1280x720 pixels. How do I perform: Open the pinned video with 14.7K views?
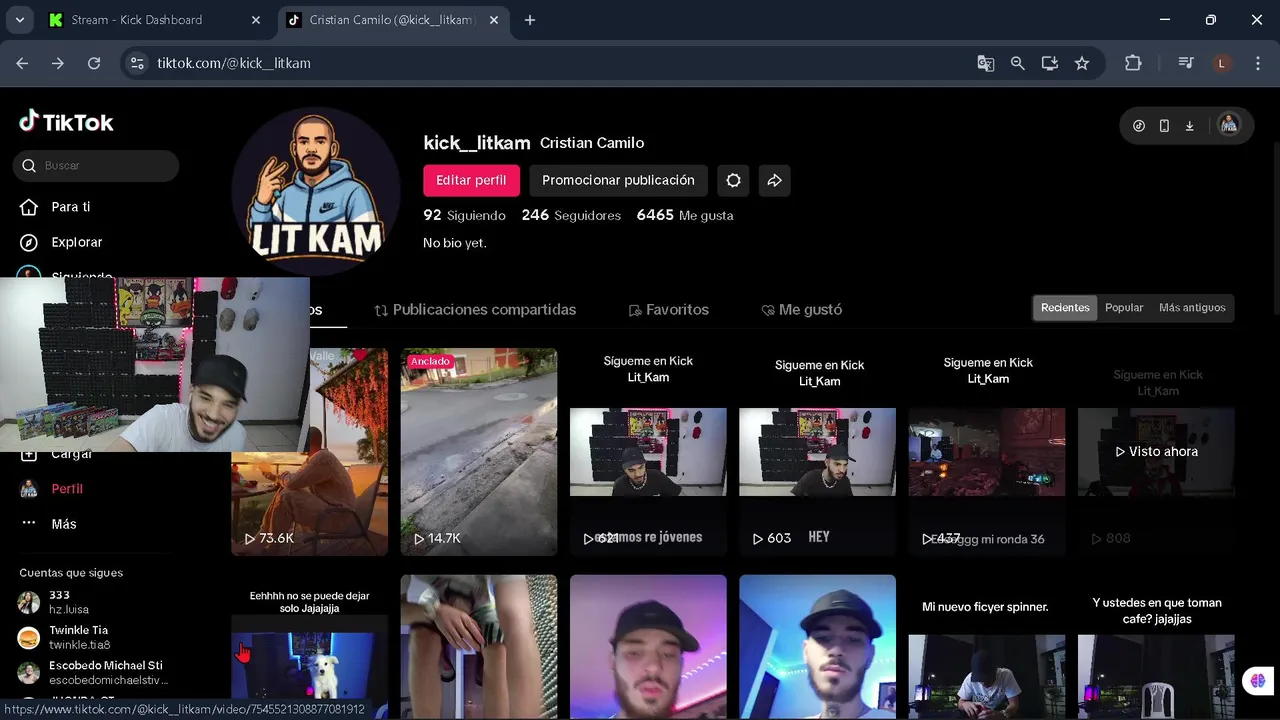(479, 452)
